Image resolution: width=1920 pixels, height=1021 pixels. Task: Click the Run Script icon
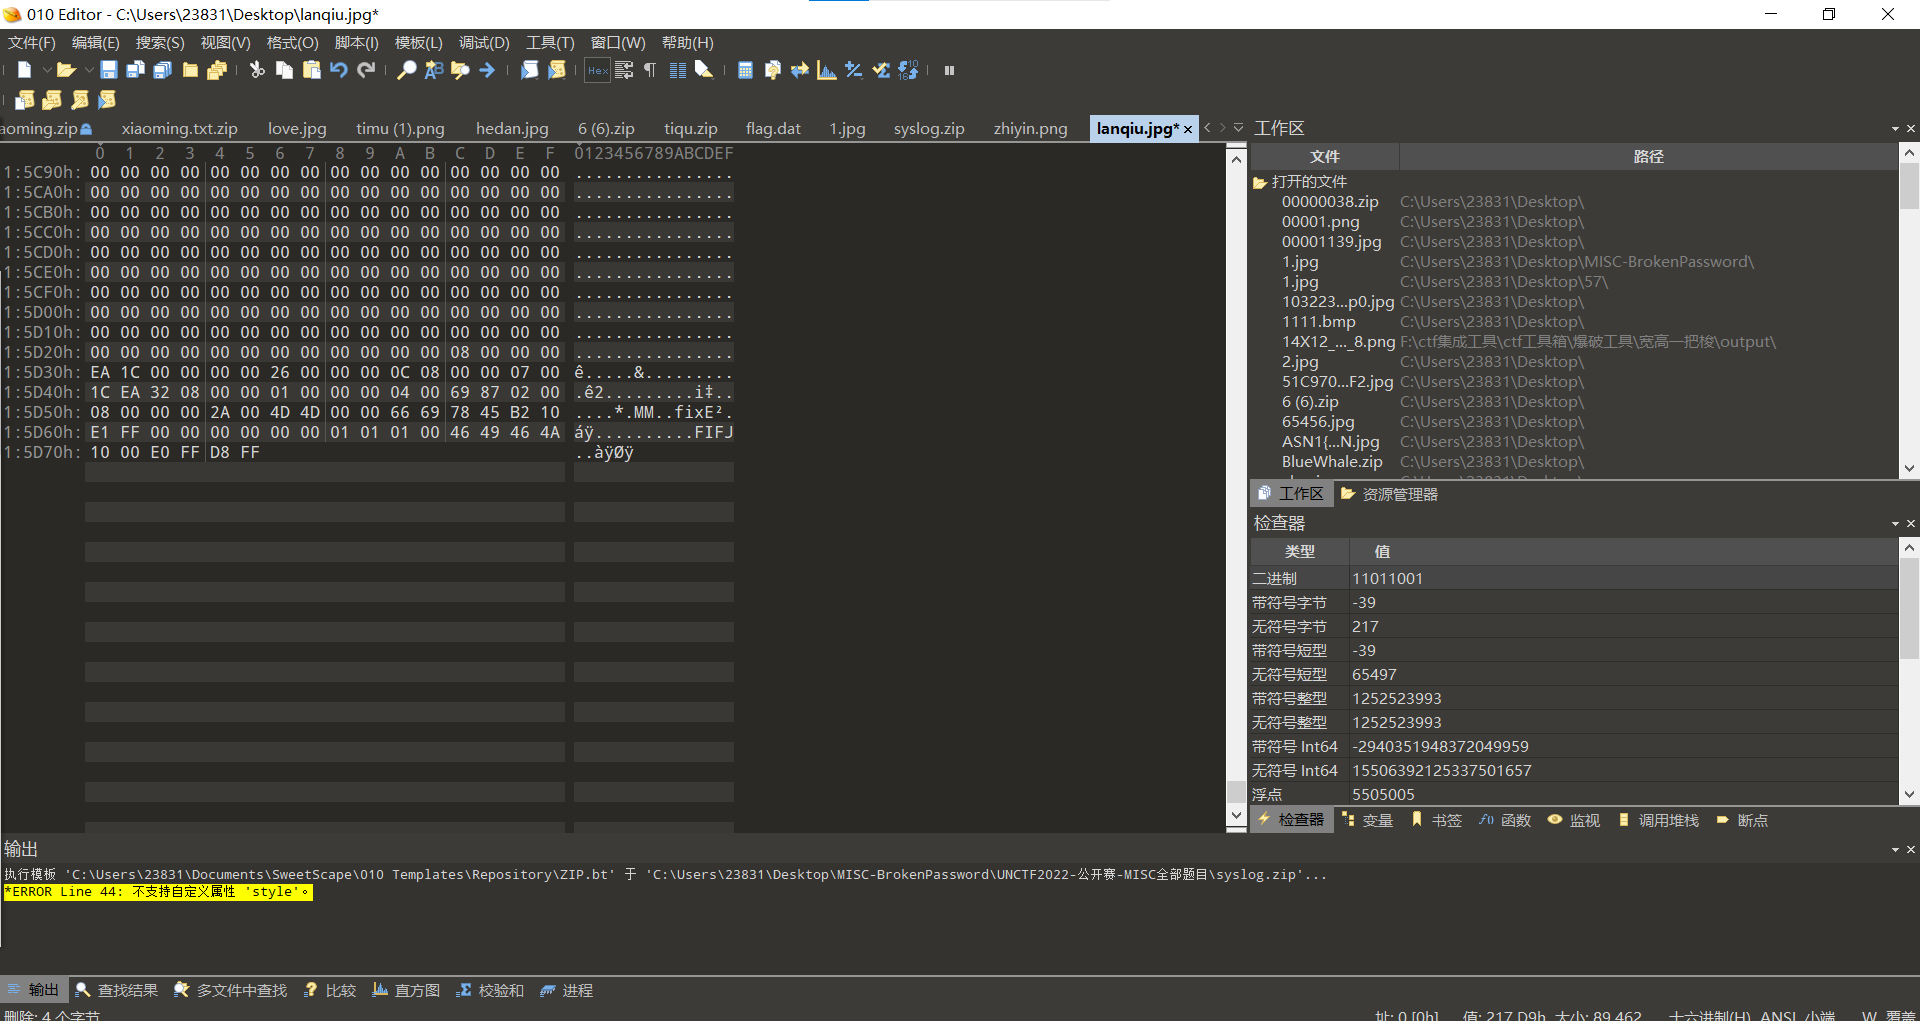coord(530,70)
